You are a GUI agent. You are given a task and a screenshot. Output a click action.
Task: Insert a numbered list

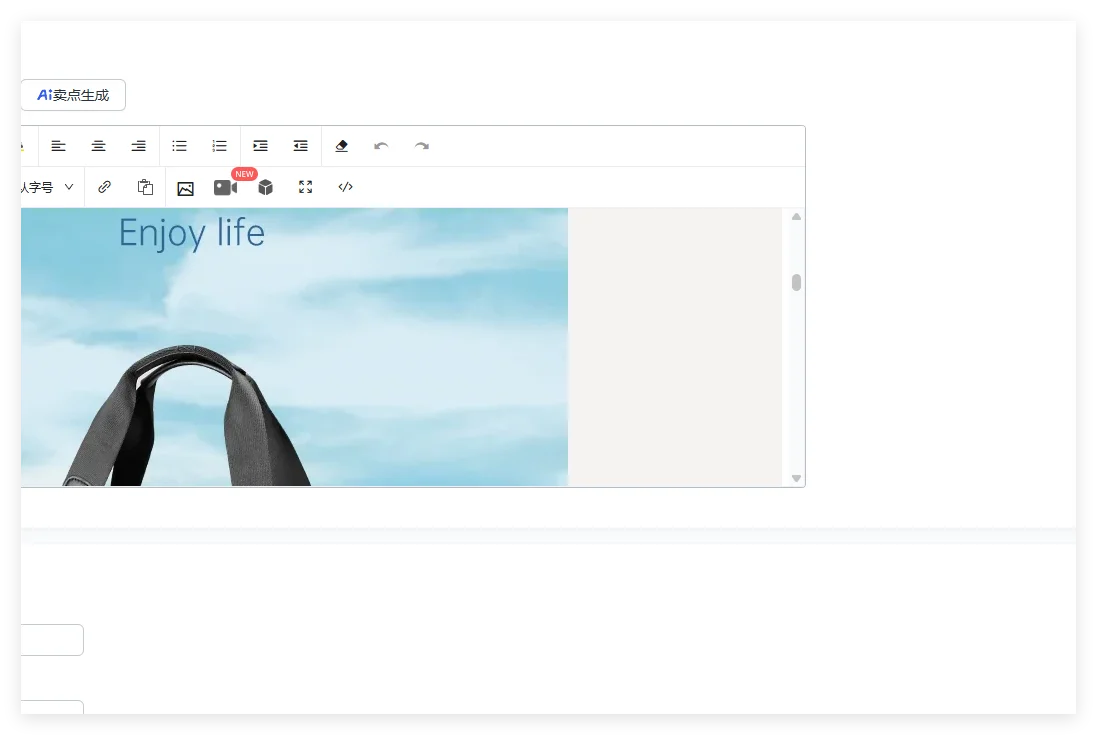pos(220,146)
